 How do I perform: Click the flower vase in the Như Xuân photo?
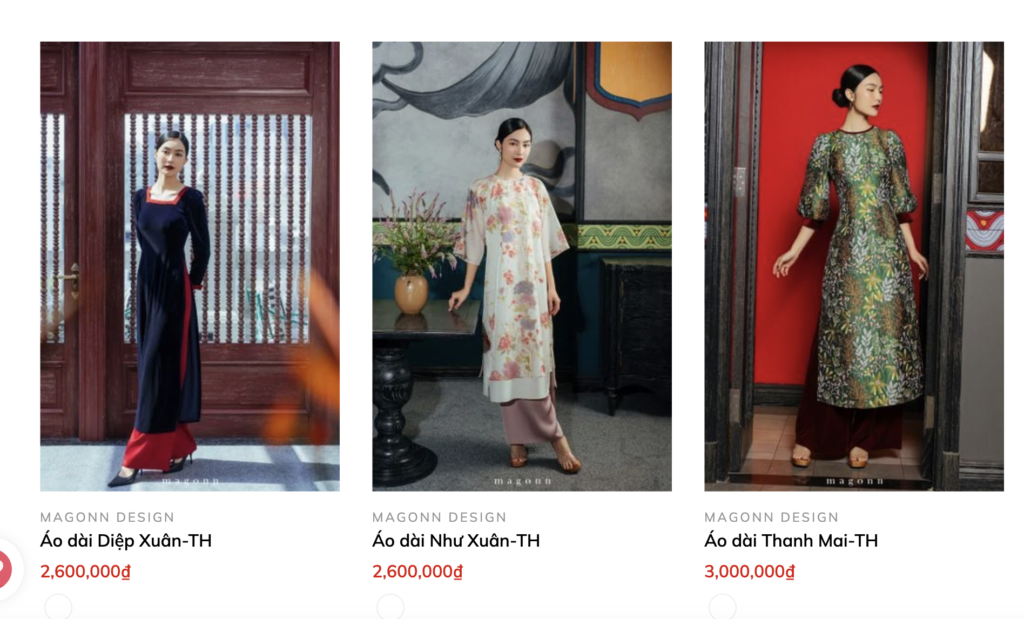[x=411, y=294]
